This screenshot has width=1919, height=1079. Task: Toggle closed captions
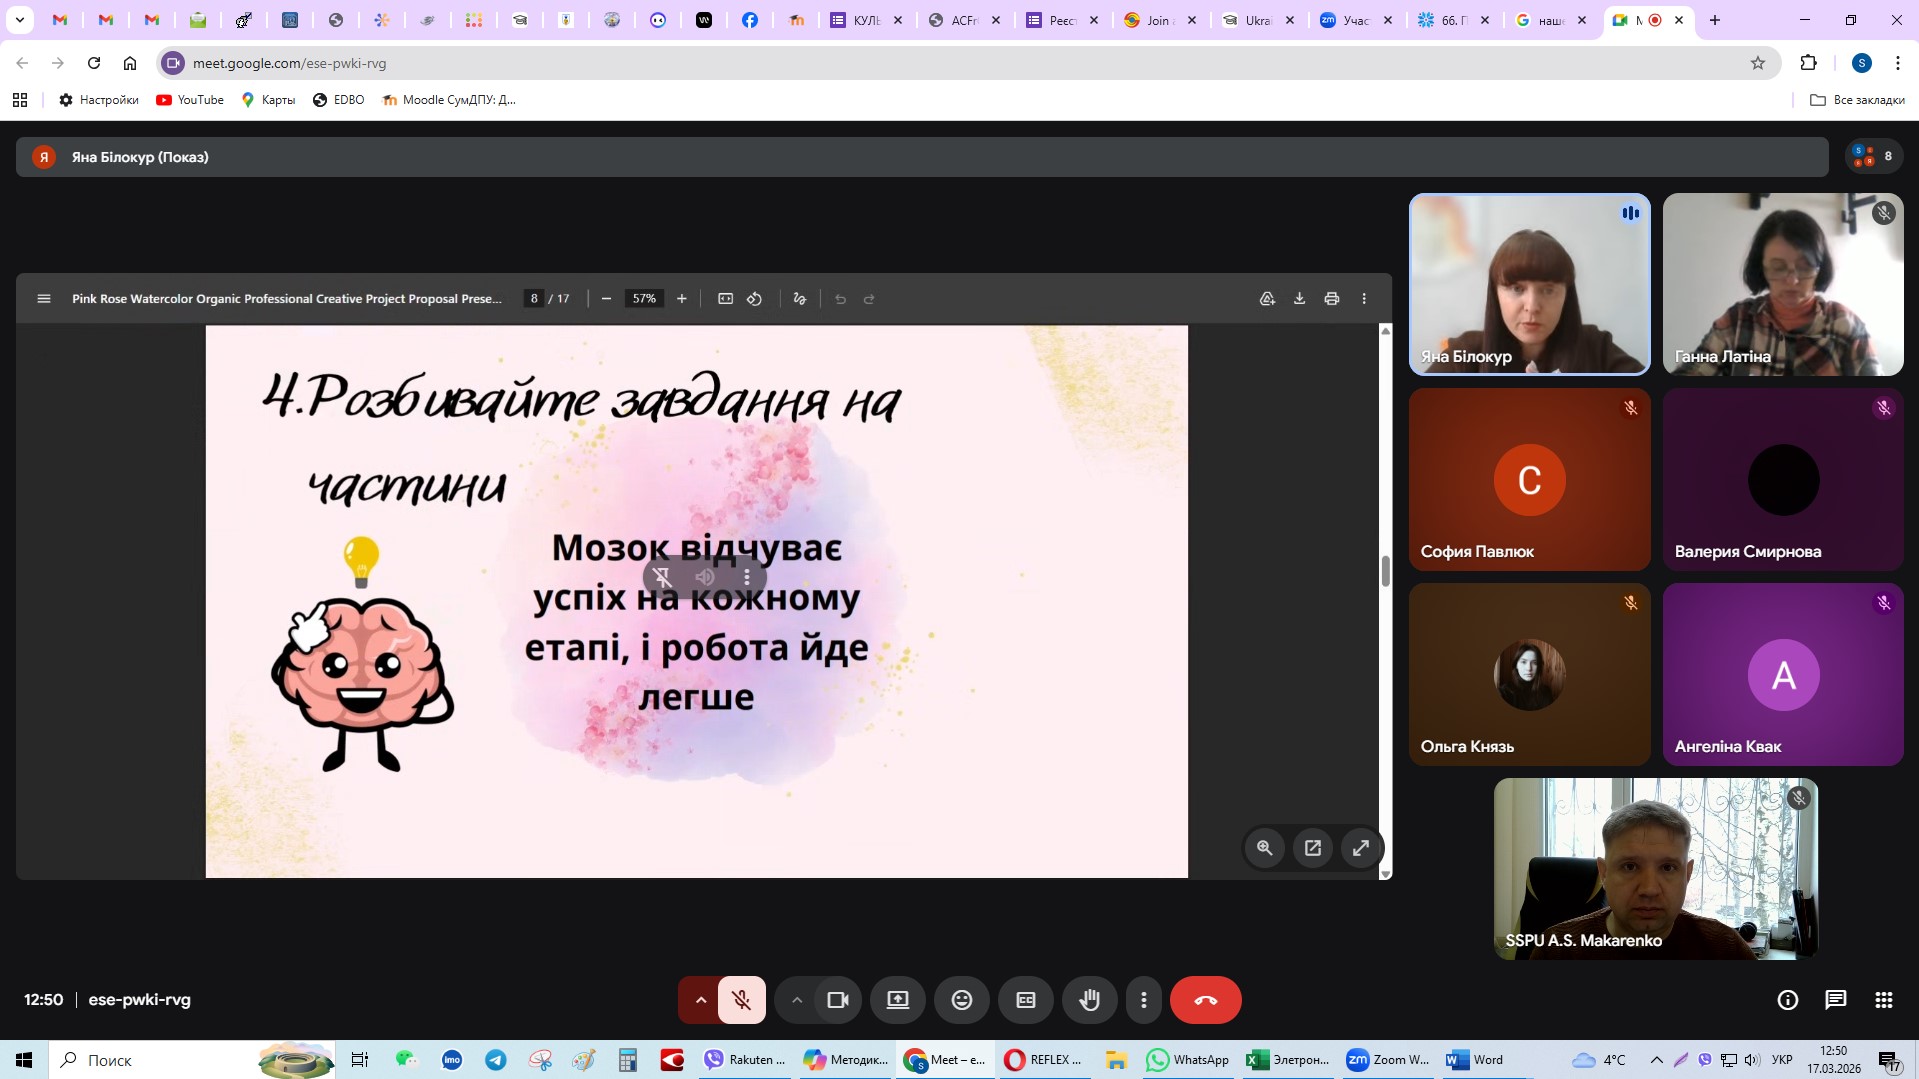coord(1025,1000)
